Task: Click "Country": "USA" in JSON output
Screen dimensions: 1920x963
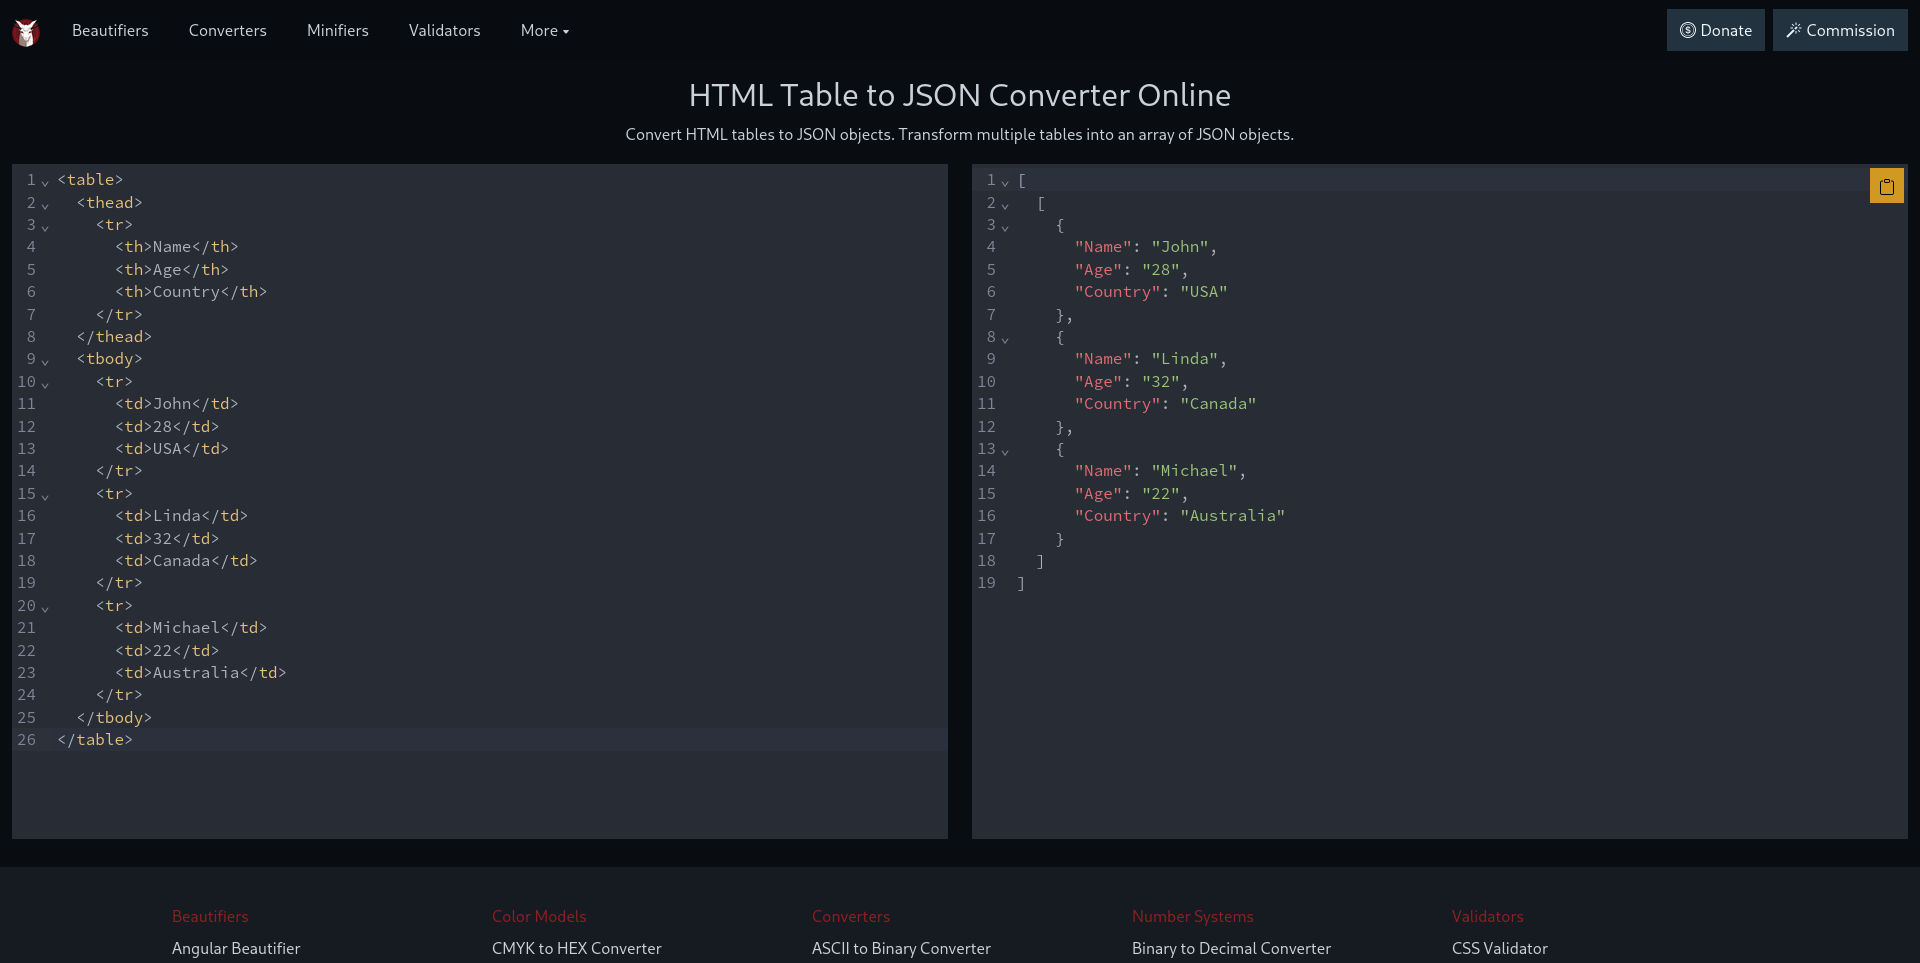Action: [1151, 292]
